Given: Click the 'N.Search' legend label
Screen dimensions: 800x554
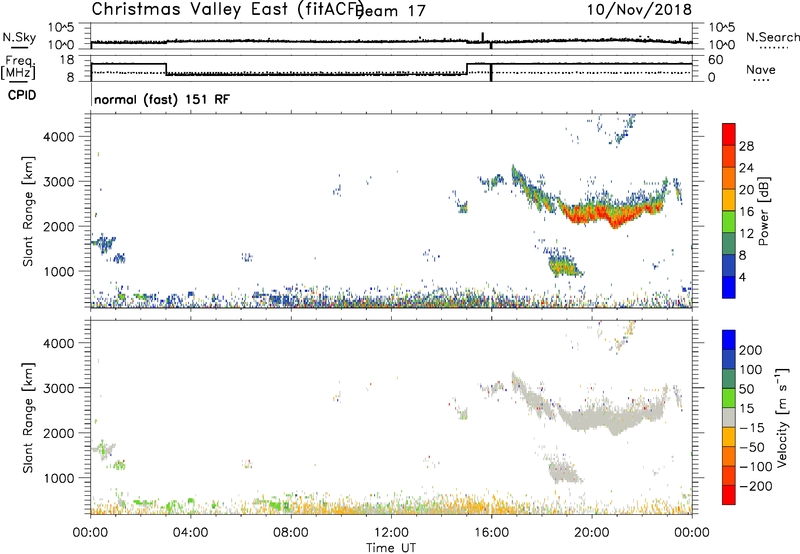Looking at the screenshot, I should pos(773,37).
